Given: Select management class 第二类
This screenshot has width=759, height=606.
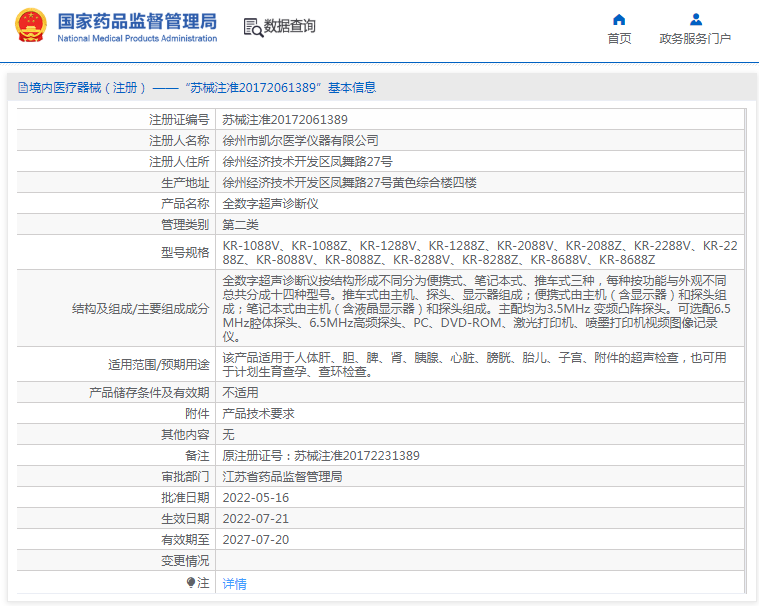Looking at the screenshot, I should point(241,225).
